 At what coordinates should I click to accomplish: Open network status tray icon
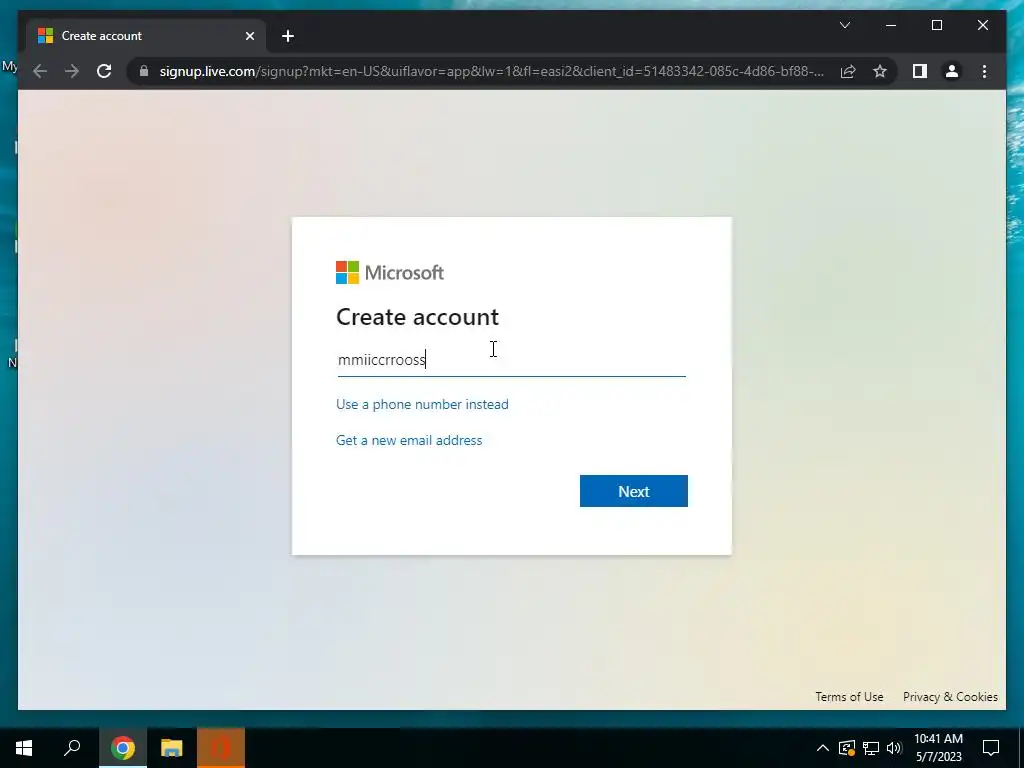pos(871,748)
